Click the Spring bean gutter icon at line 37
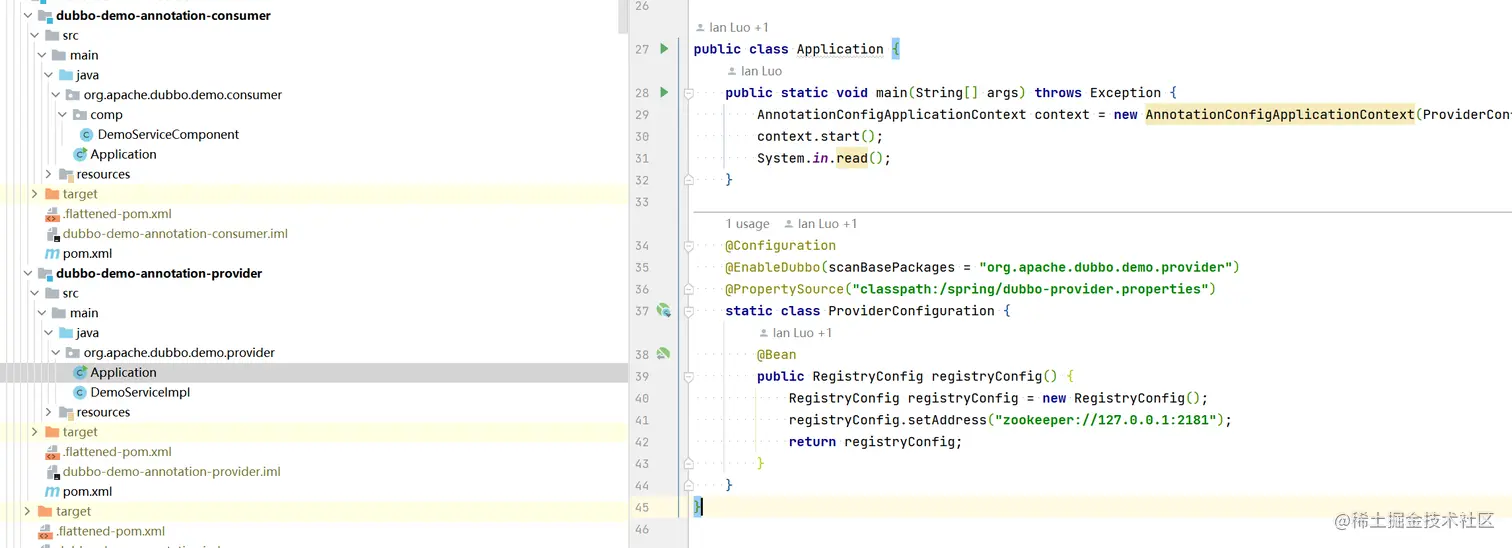This screenshot has height=548, width=1512. pos(663,311)
